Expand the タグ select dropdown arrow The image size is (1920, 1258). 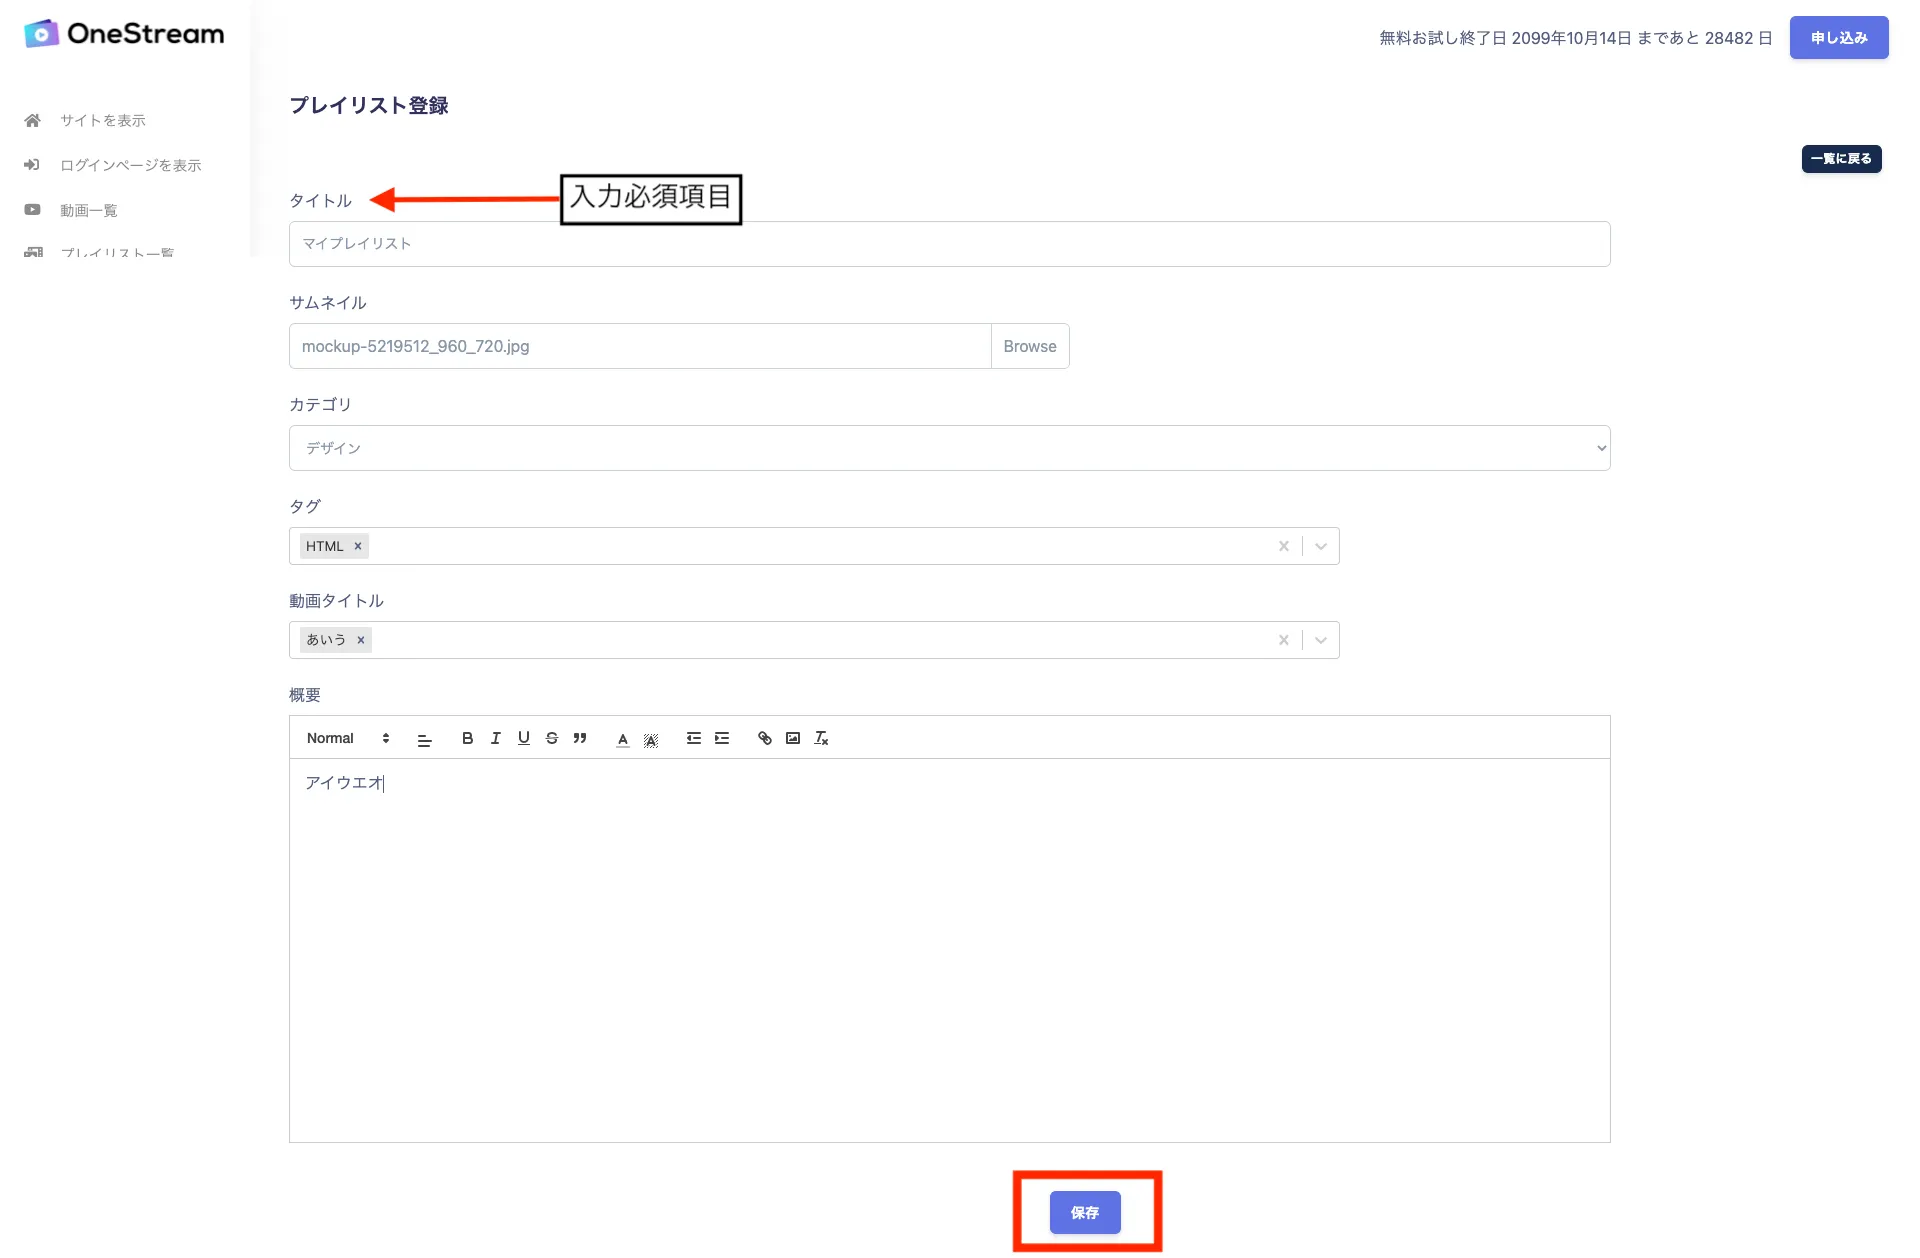[x=1320, y=546]
